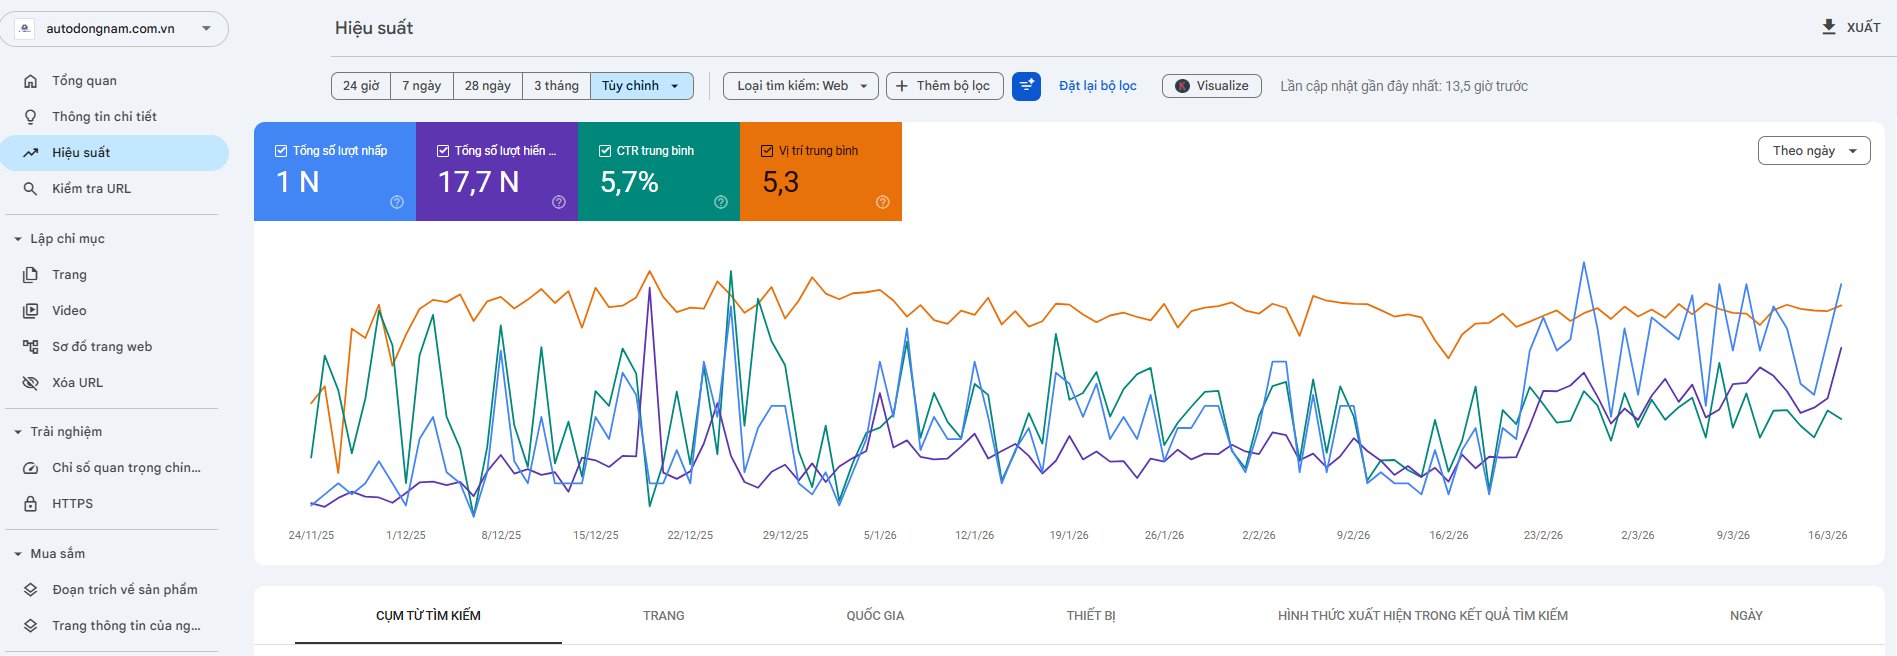Switch to the THIẾT BỊ tab
The width and height of the screenshot is (1897, 656).
[x=1091, y=616]
